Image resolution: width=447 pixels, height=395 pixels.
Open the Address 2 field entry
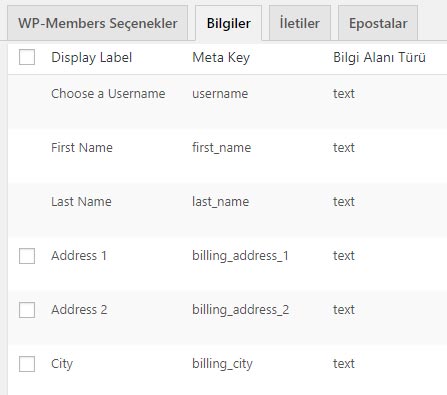coord(79,309)
